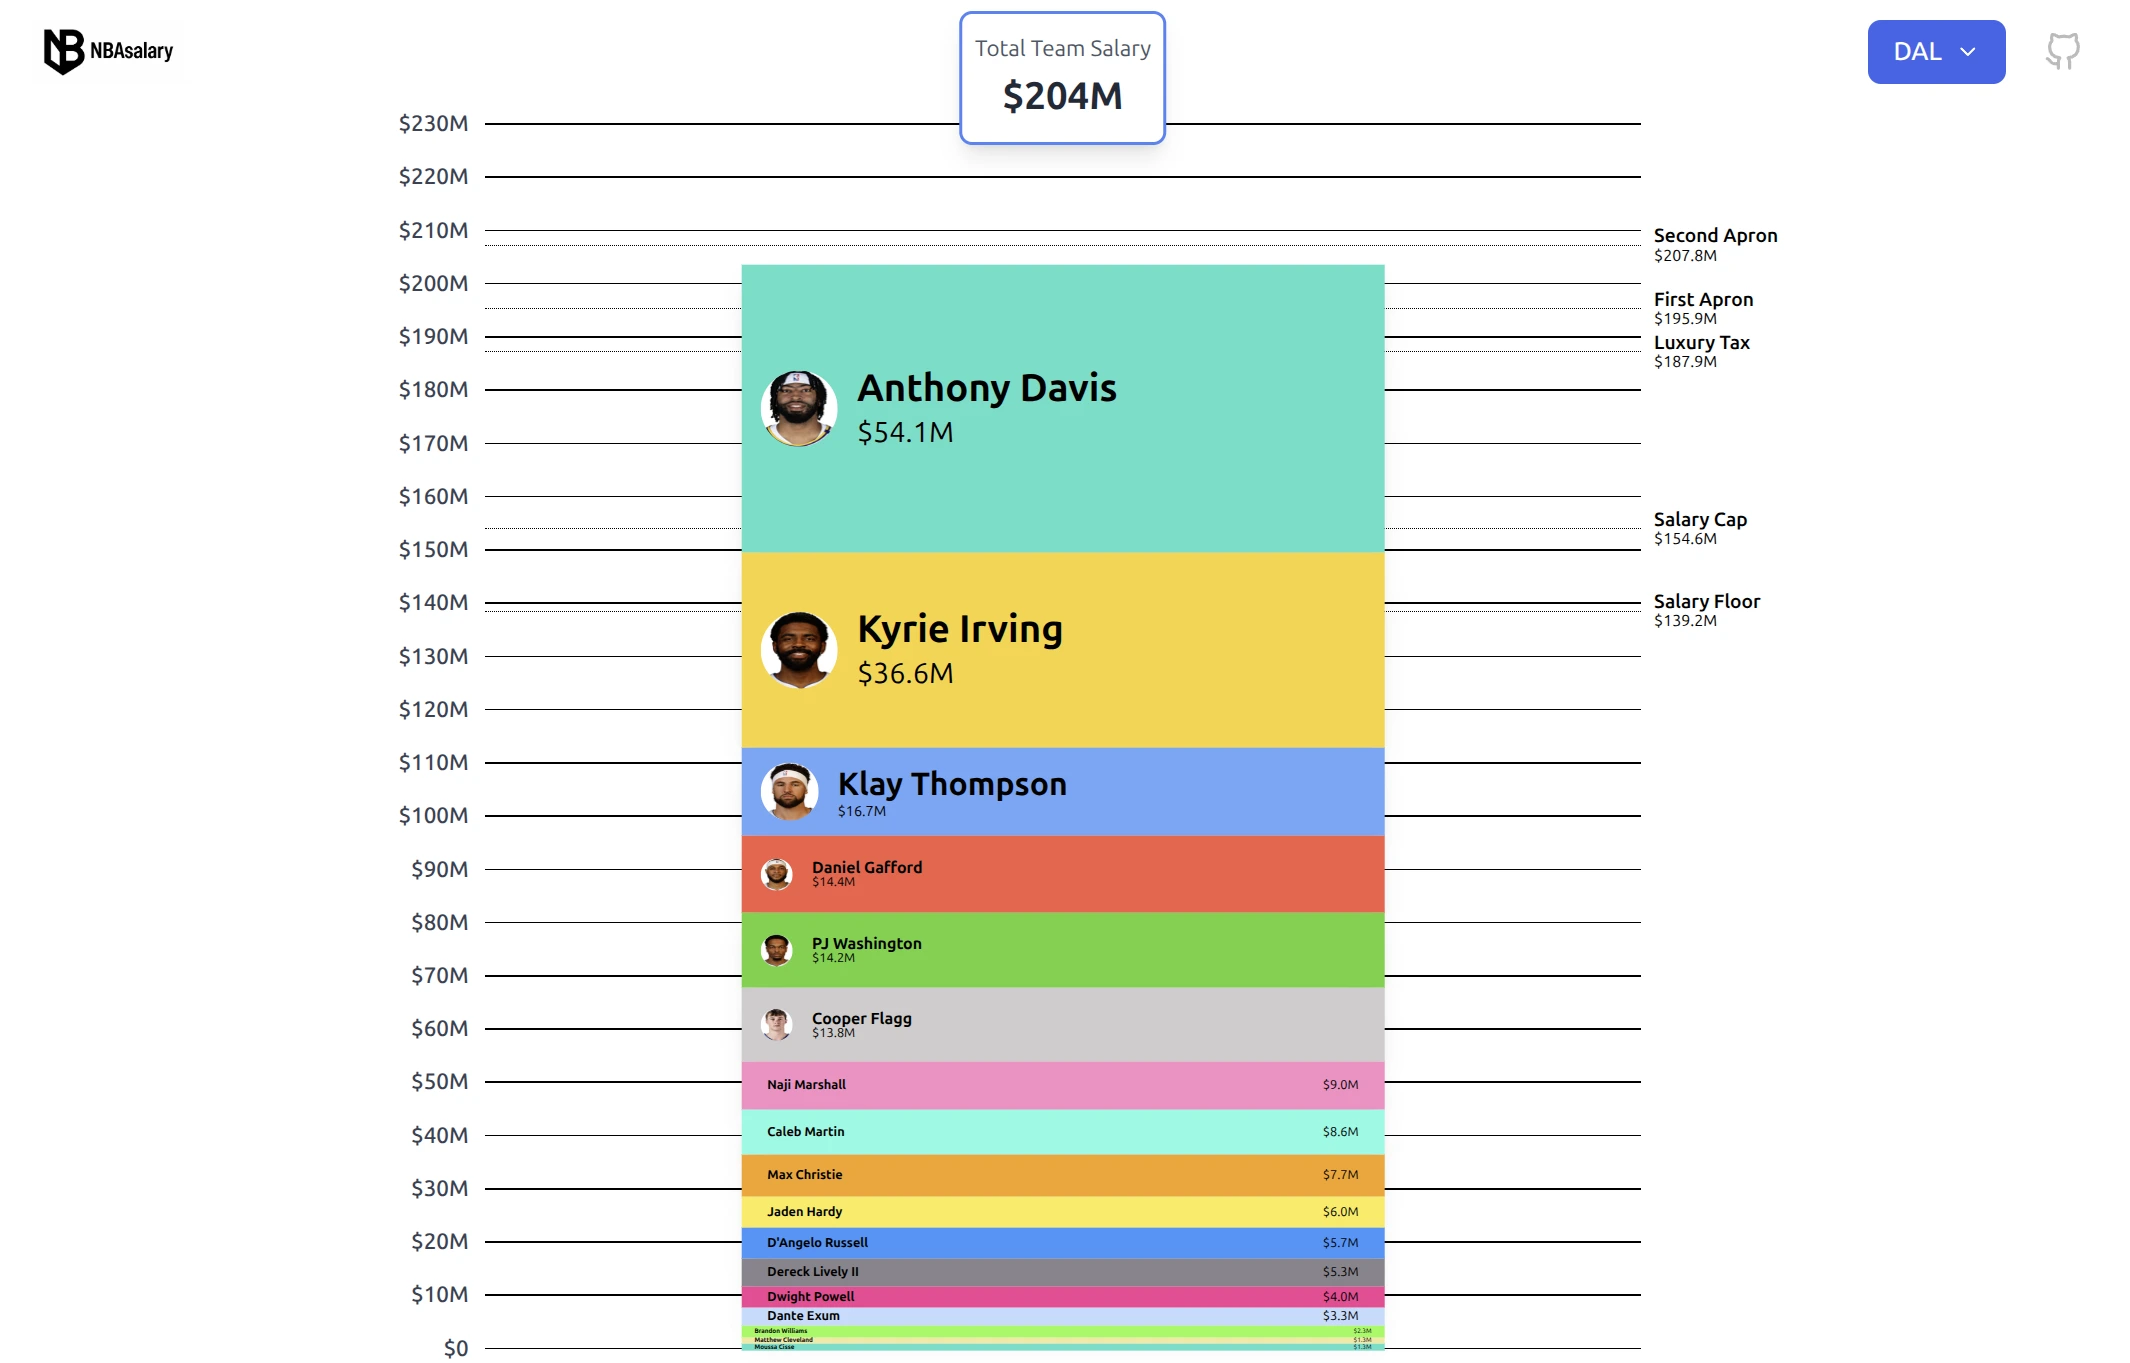
Task: Click the Dante Exum colored segment
Action: pos(1062,1316)
